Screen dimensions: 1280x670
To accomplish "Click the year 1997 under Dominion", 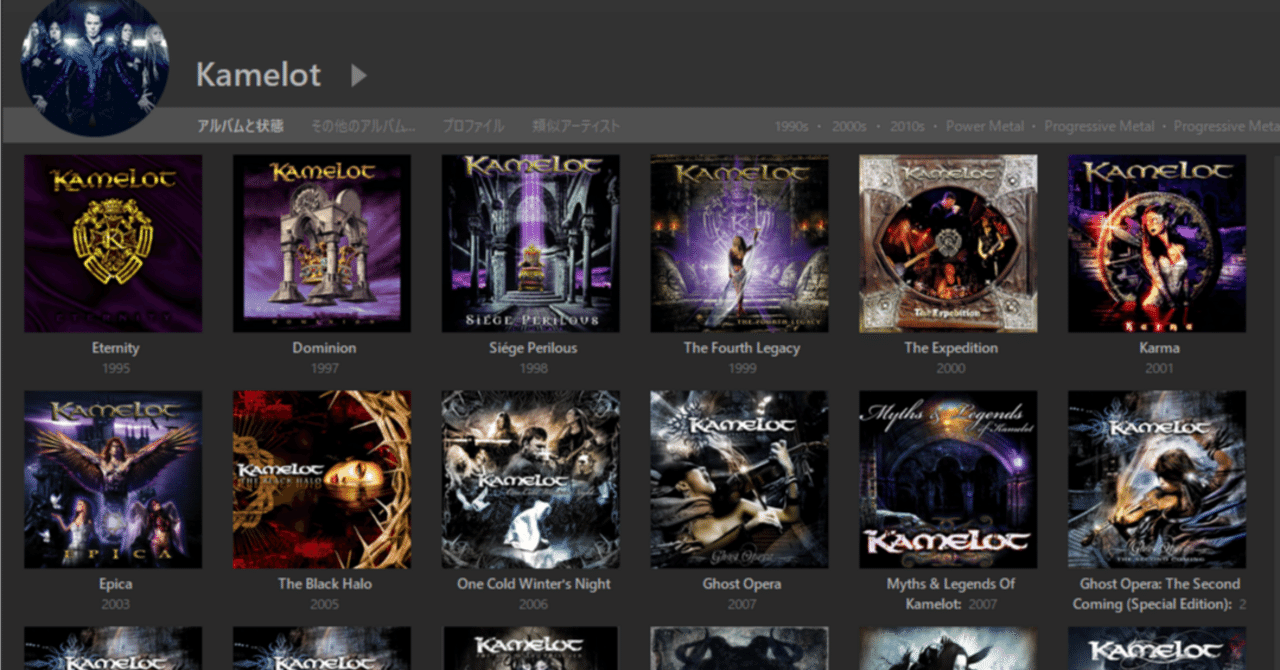I will [x=324, y=368].
